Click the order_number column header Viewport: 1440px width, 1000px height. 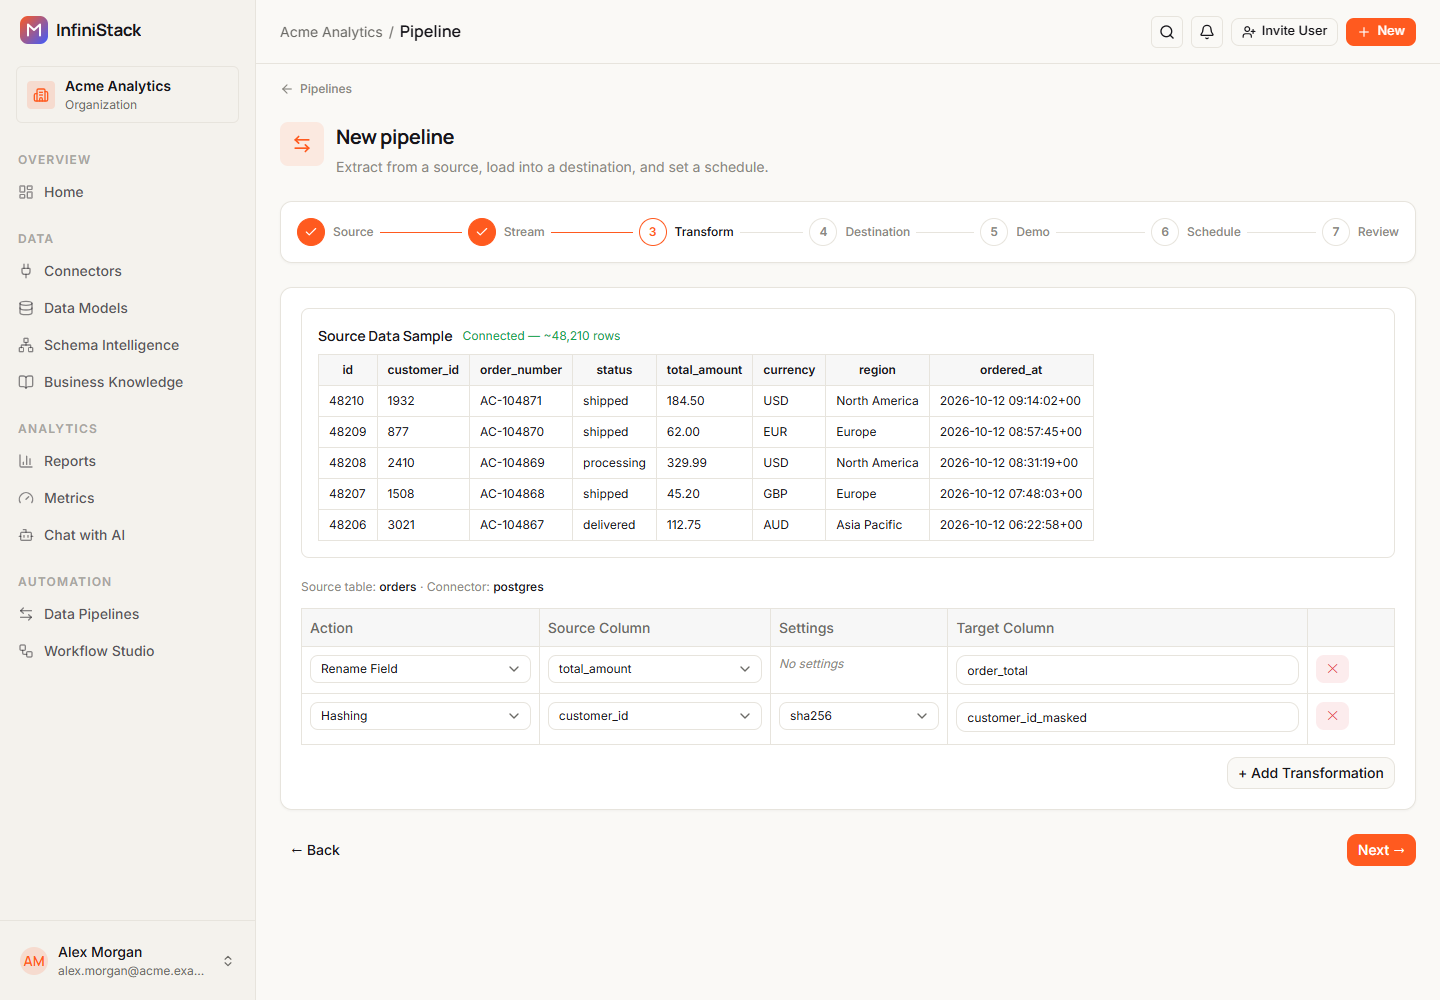521,370
